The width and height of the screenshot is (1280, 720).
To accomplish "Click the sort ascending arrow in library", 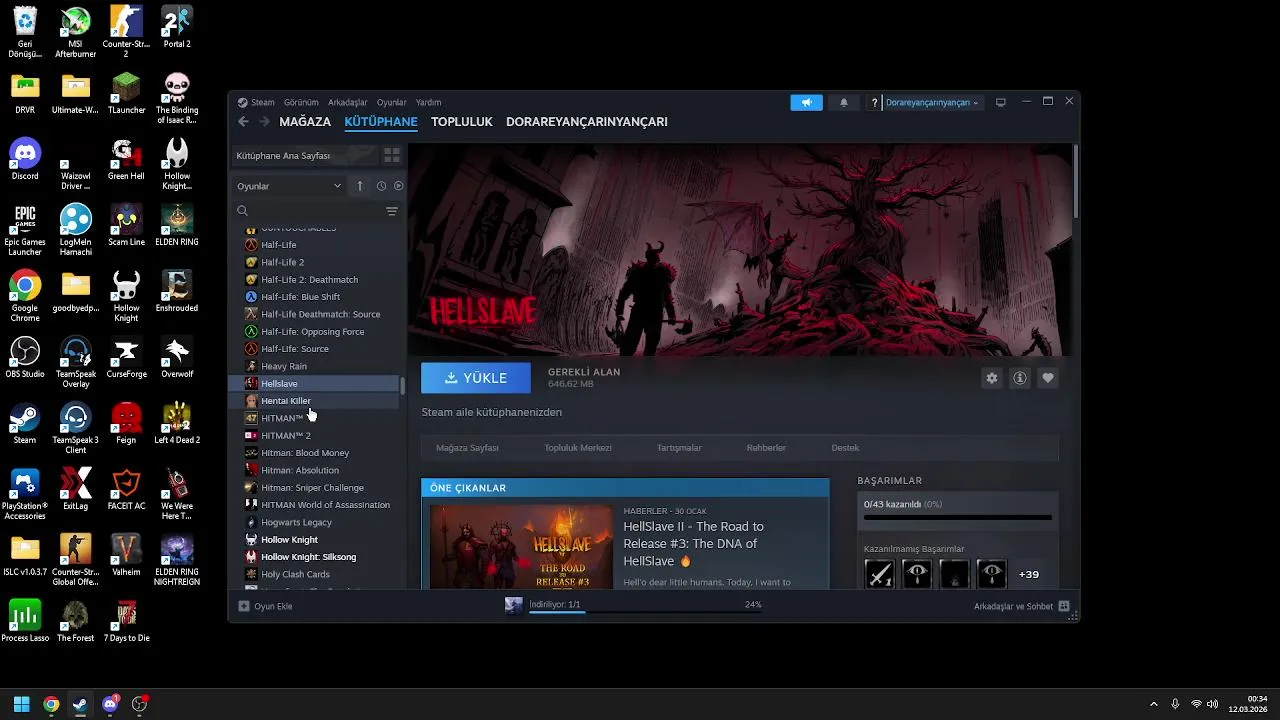I will click(360, 186).
